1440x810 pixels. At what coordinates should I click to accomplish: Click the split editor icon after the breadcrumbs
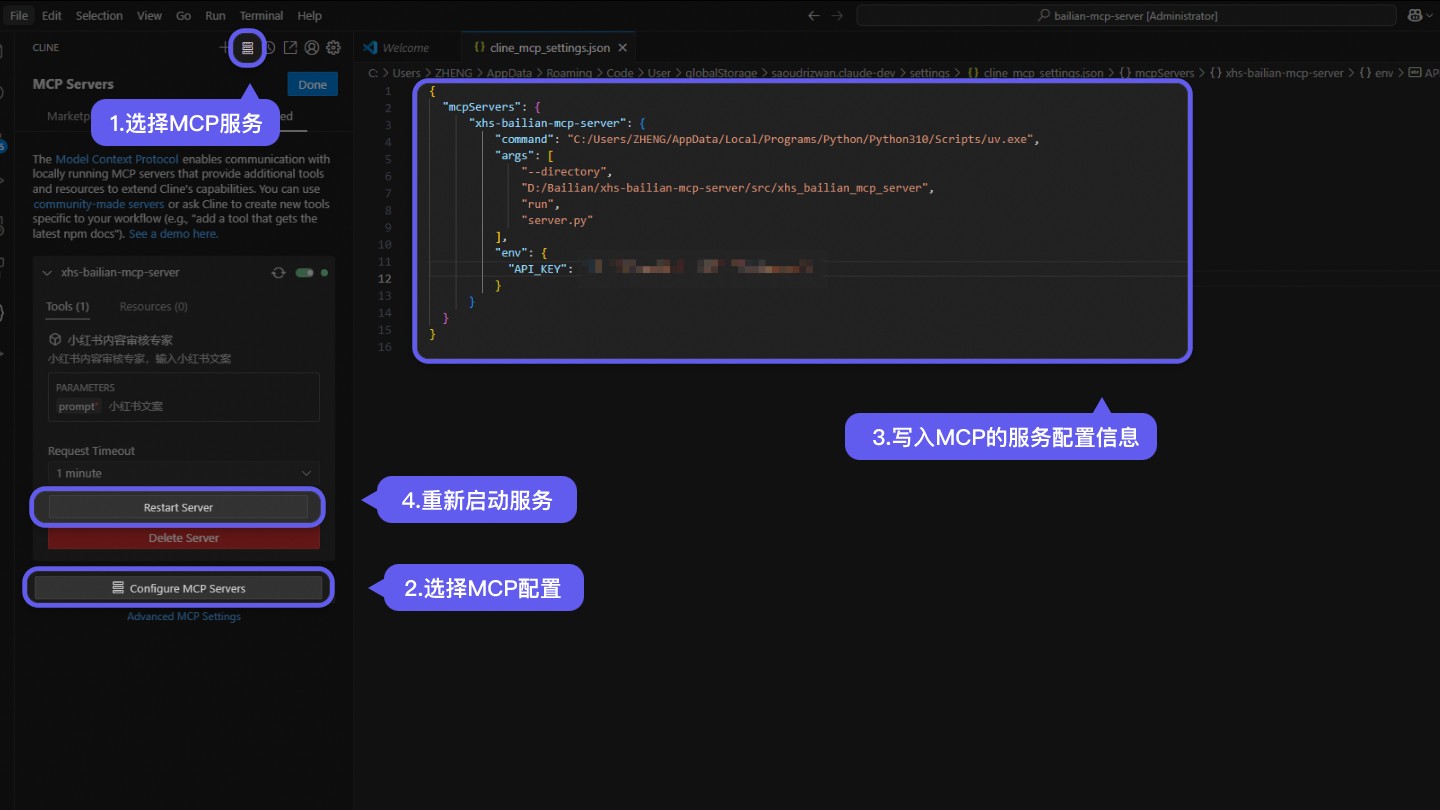pyautogui.click(x=1417, y=72)
